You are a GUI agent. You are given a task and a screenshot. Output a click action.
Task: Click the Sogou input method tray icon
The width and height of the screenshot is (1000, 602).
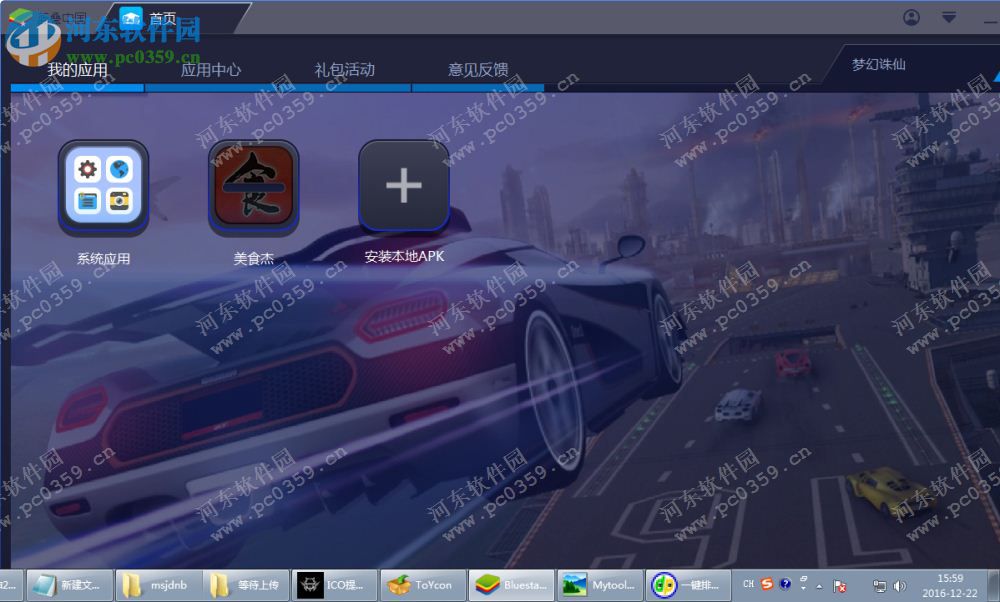(x=767, y=584)
